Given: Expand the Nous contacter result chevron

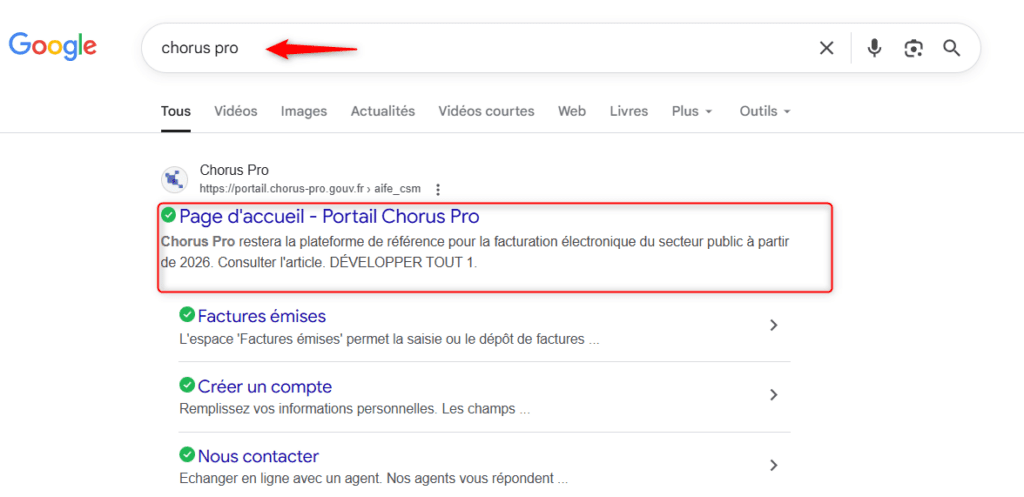Looking at the screenshot, I should coord(774,465).
